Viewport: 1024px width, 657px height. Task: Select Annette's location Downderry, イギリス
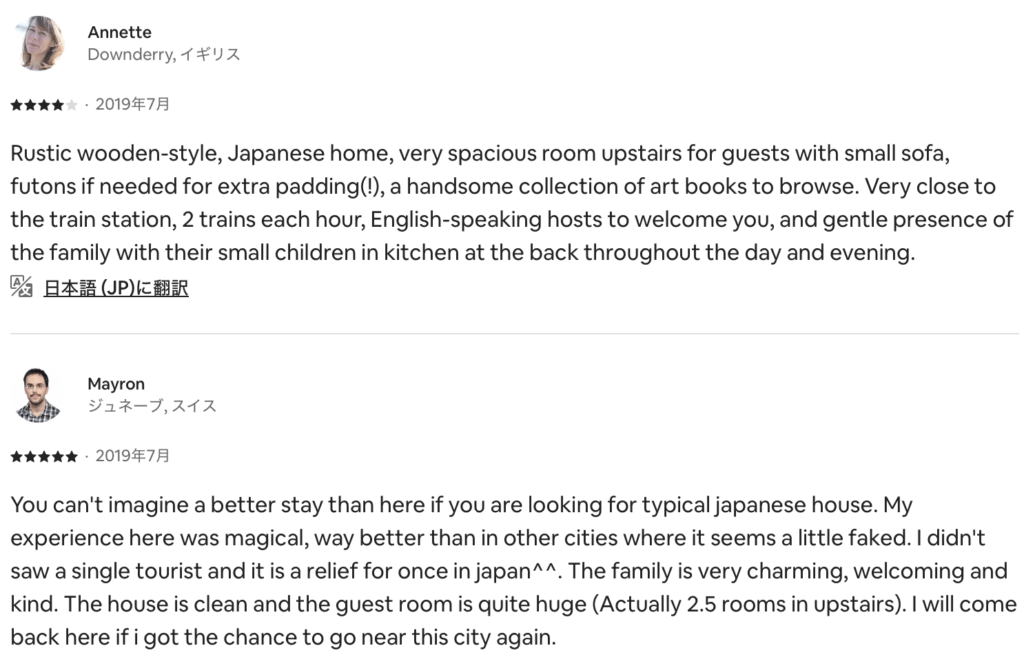(164, 55)
